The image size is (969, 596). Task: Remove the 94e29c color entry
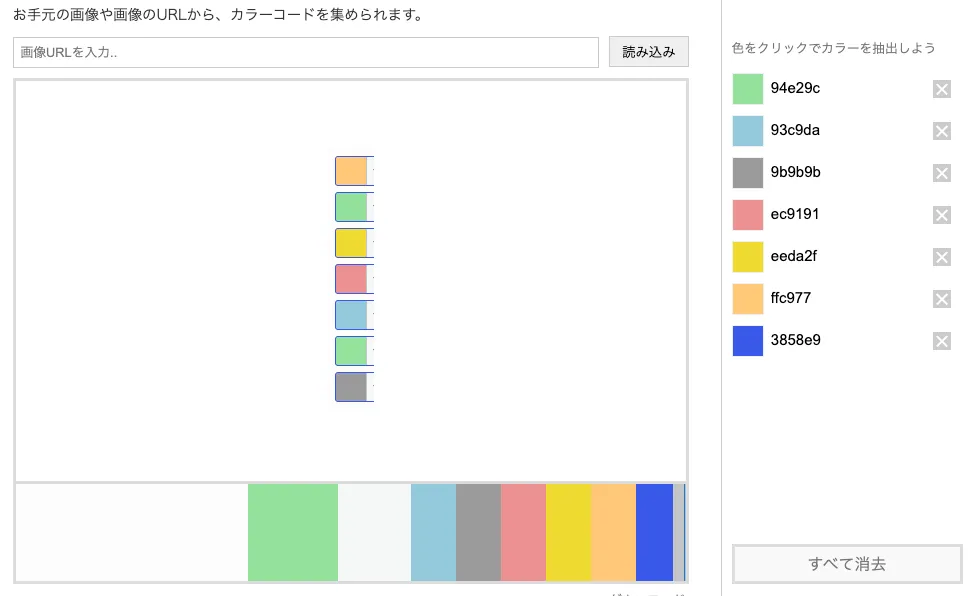tap(941, 89)
